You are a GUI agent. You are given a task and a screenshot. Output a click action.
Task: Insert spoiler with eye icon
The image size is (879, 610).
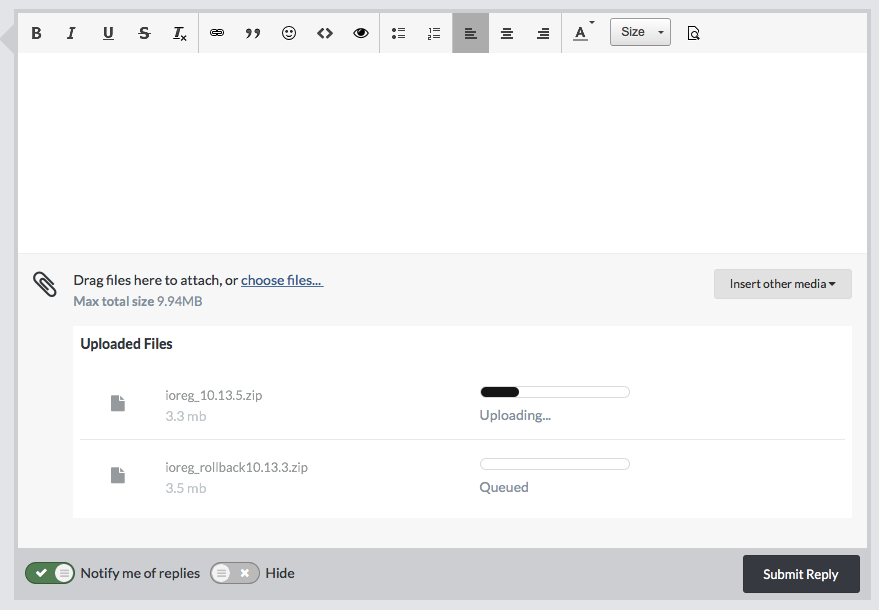click(x=361, y=33)
